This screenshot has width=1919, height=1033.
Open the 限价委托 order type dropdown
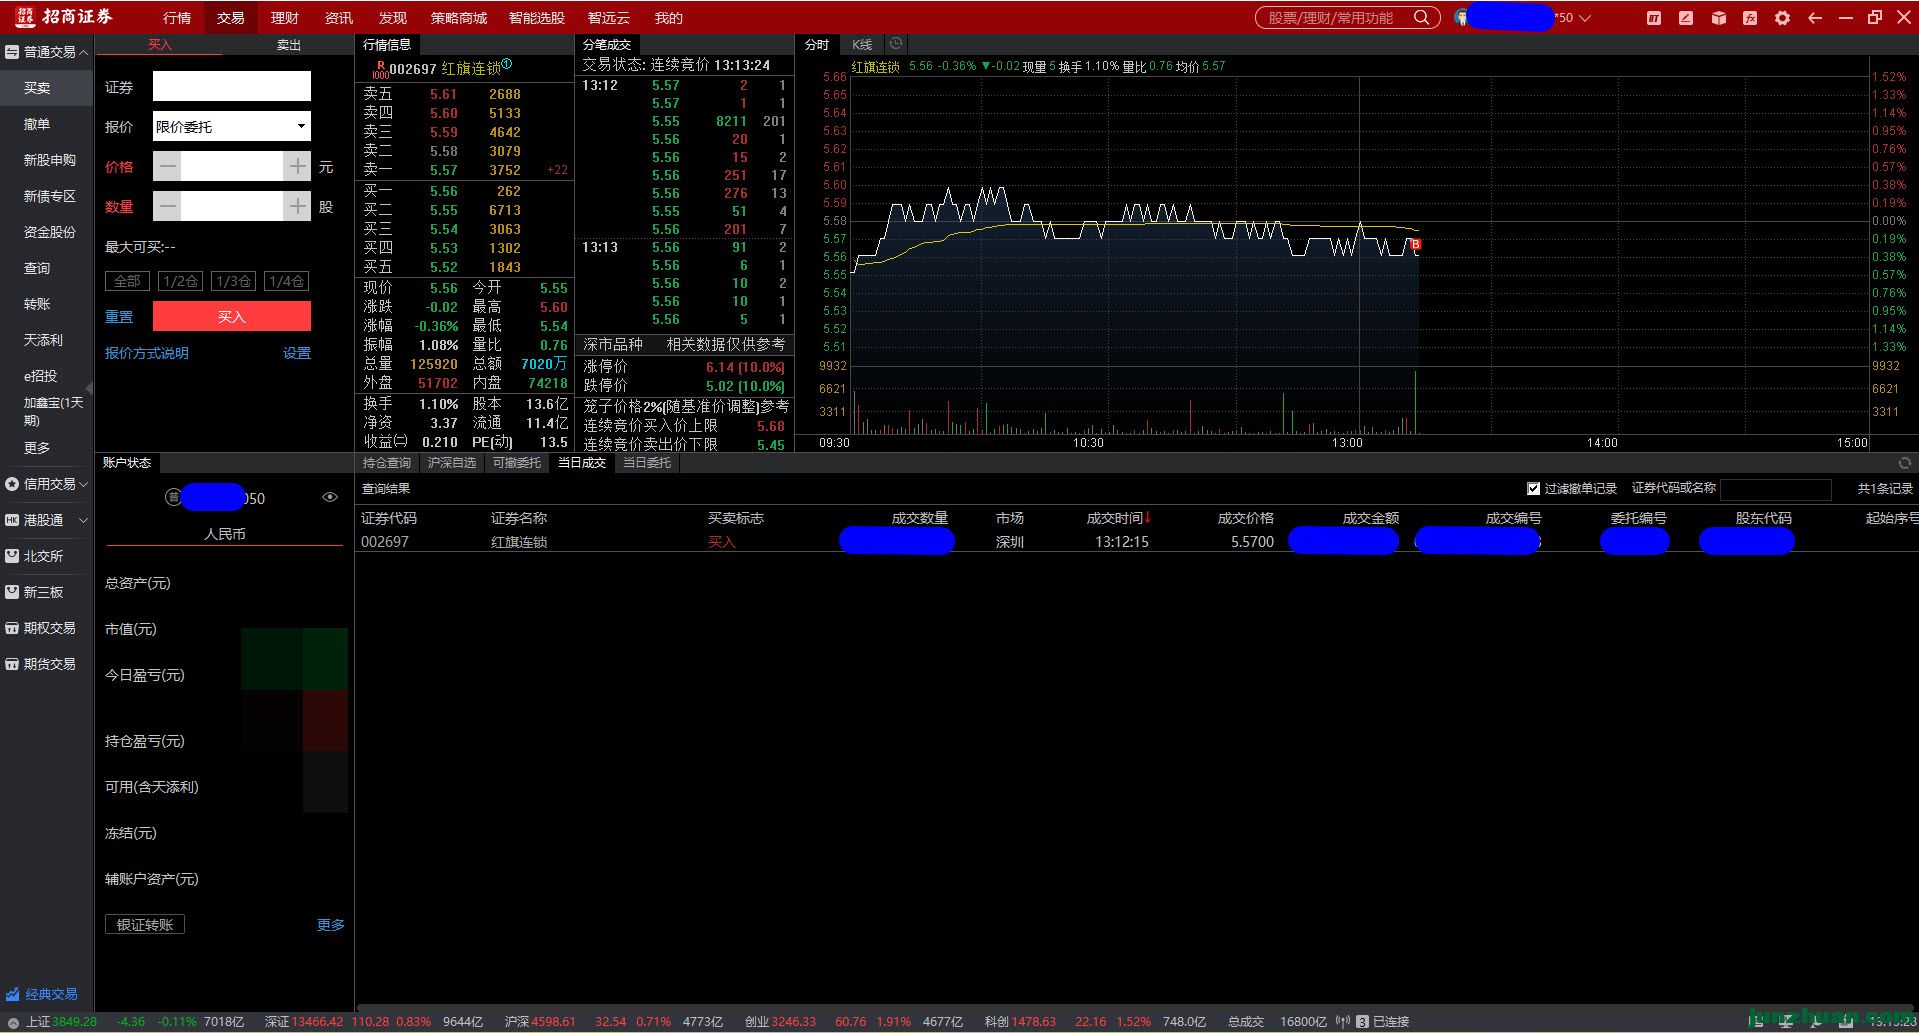(x=231, y=127)
